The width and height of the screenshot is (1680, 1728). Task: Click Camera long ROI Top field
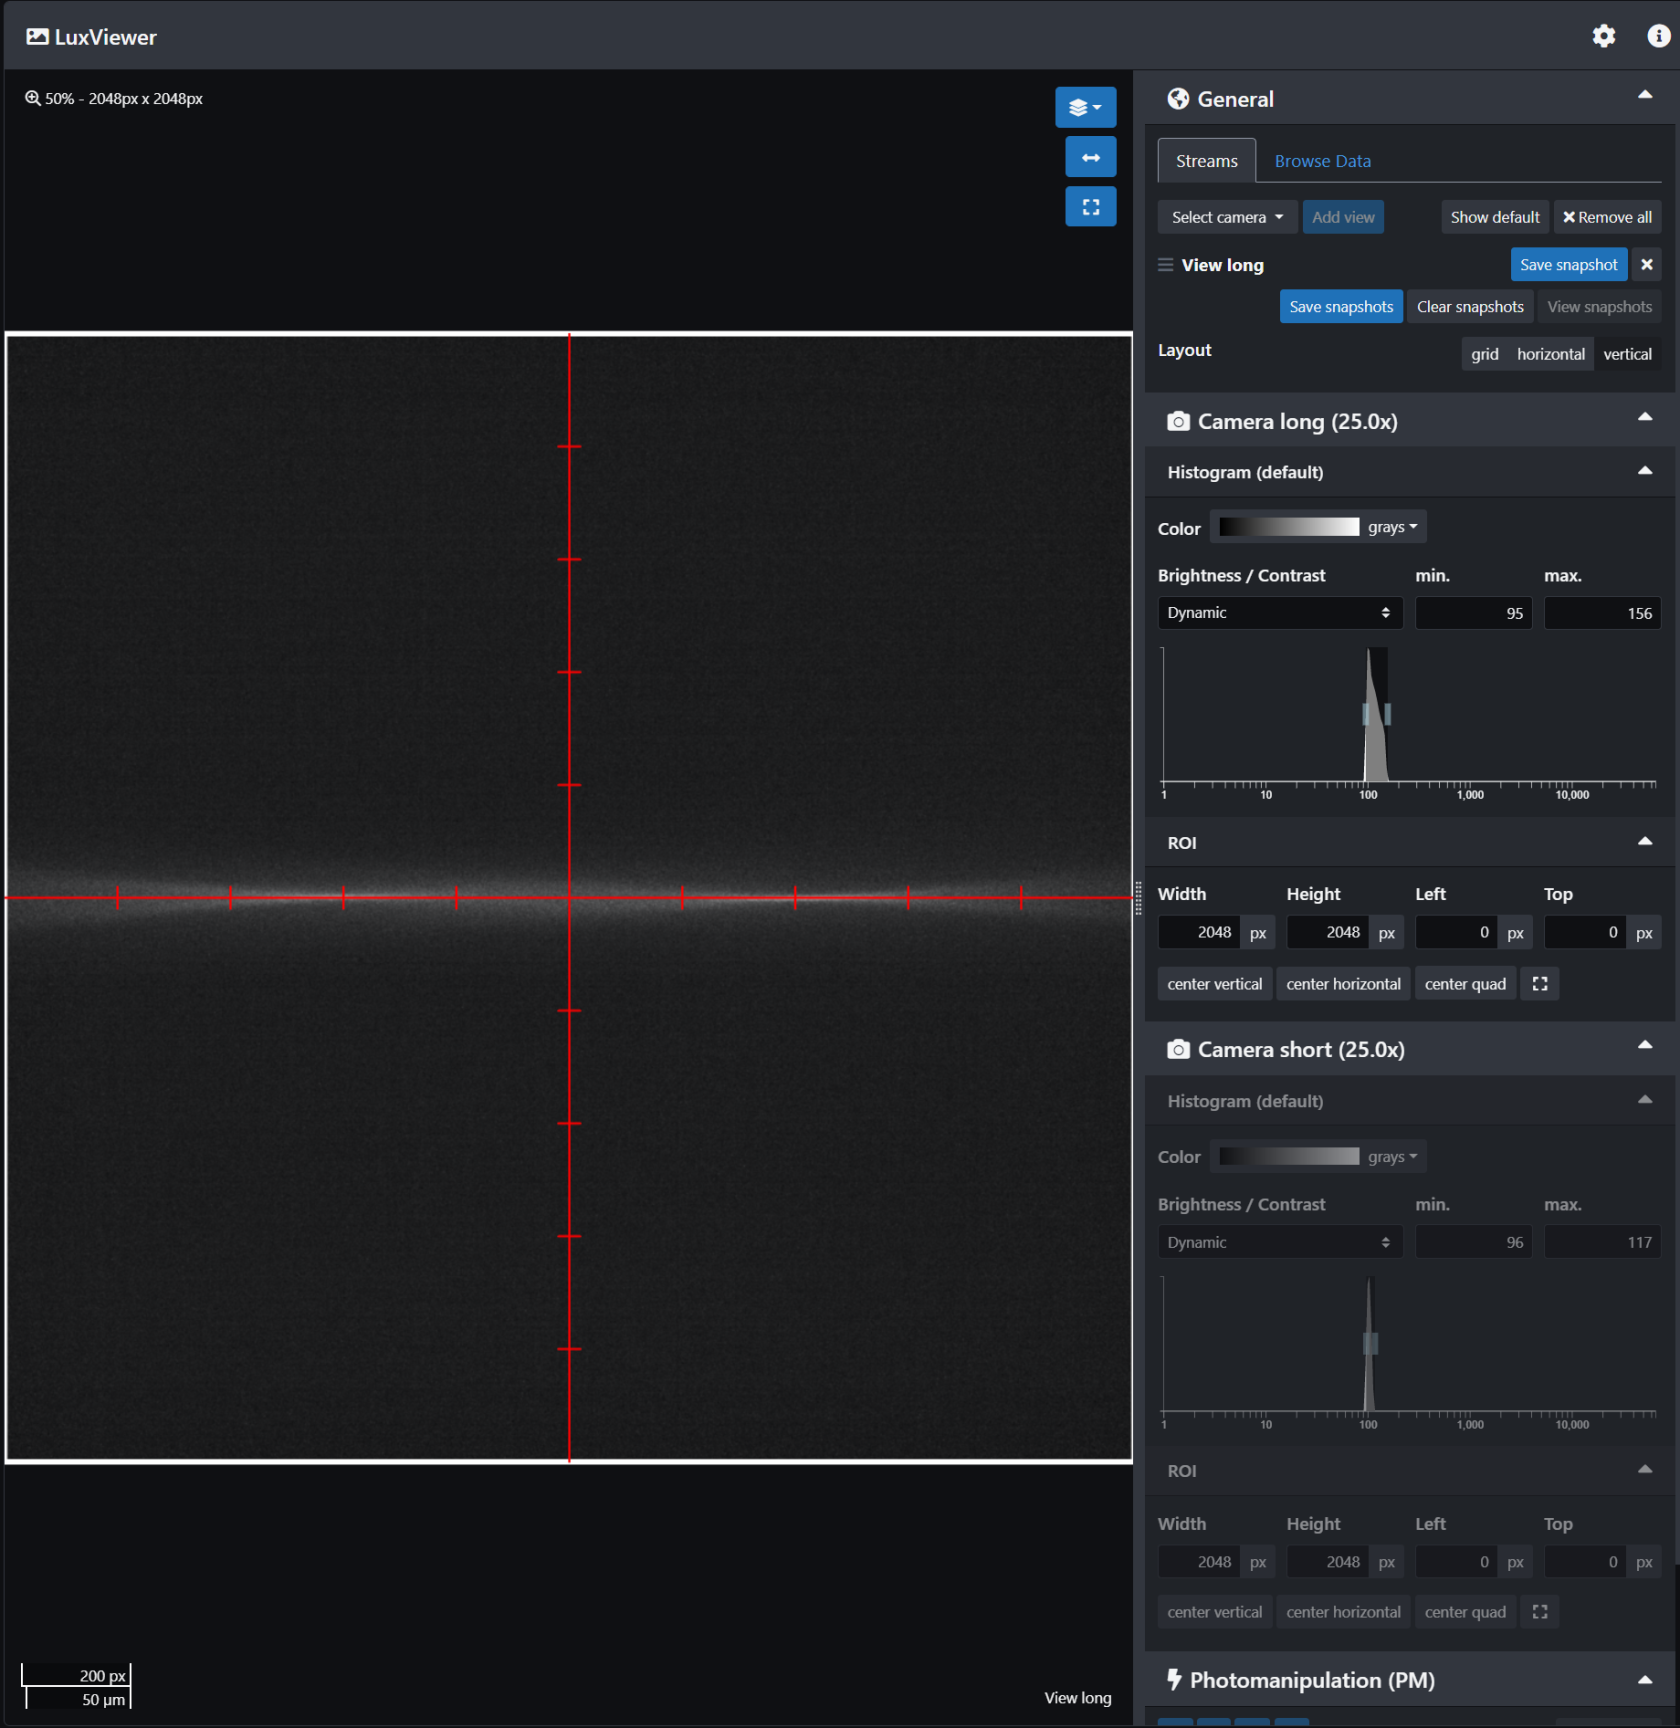[1586, 932]
